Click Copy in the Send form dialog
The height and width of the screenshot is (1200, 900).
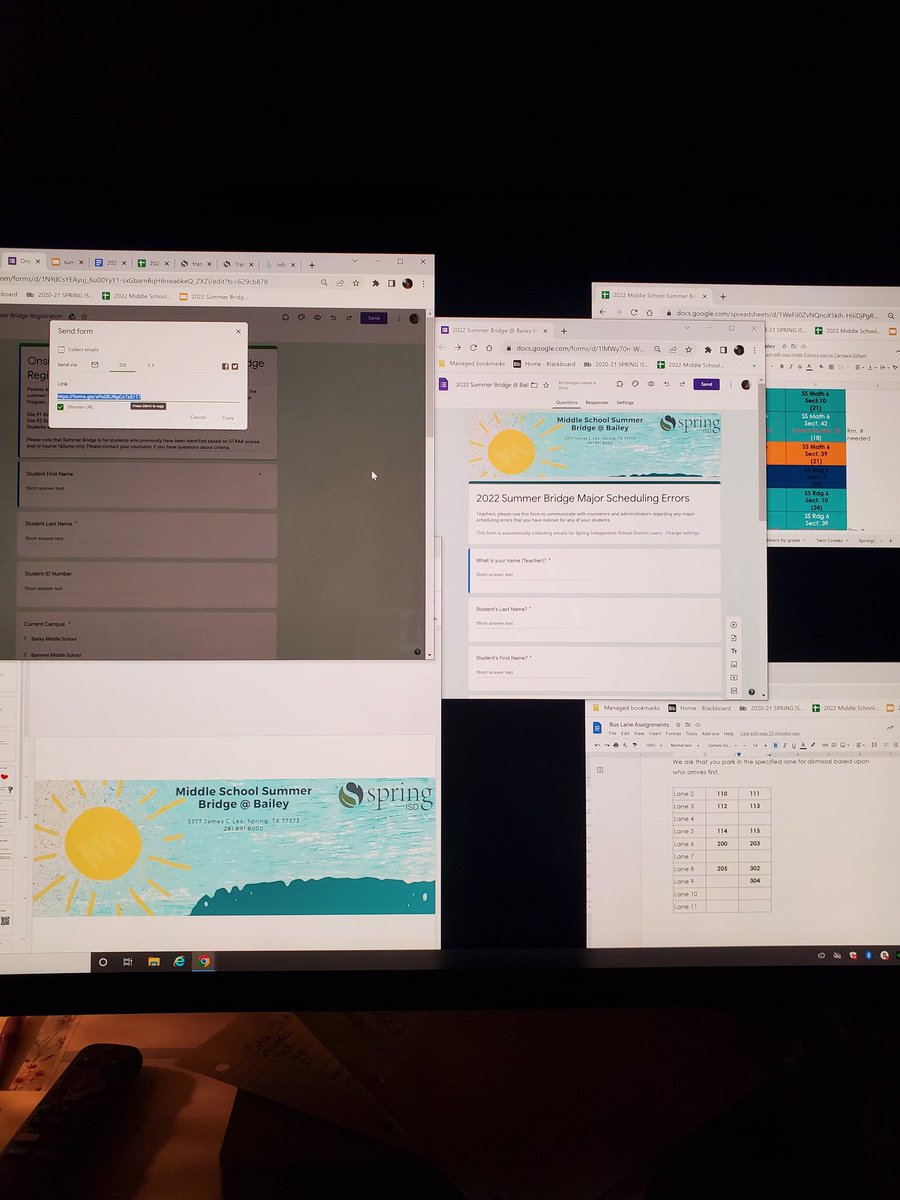[228, 418]
